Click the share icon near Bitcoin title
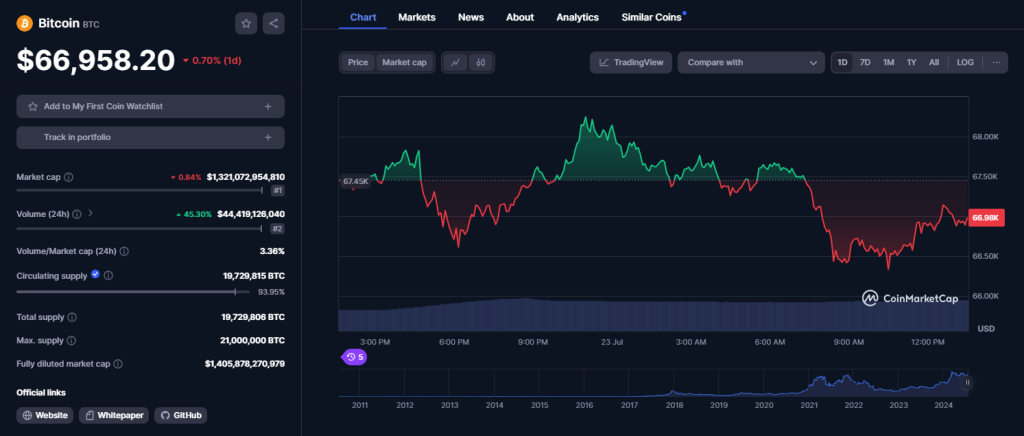 pyautogui.click(x=273, y=23)
